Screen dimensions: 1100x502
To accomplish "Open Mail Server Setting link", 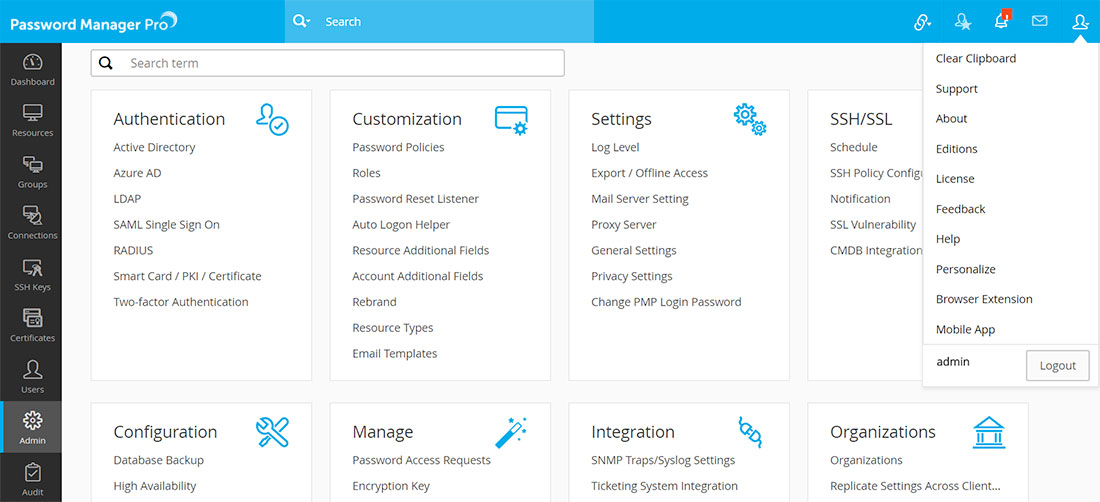I will [640, 199].
